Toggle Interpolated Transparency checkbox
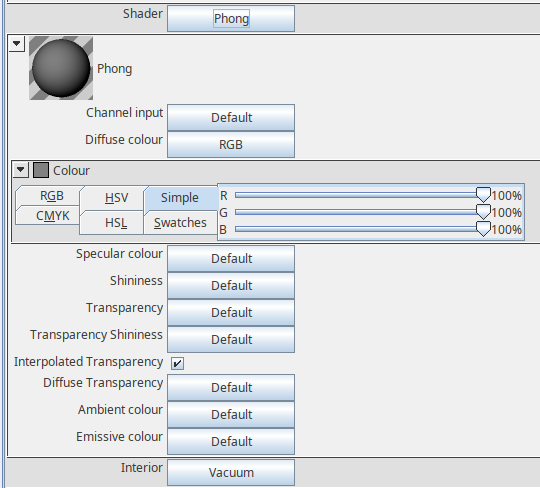This screenshot has width=540, height=488. pyautogui.click(x=177, y=363)
